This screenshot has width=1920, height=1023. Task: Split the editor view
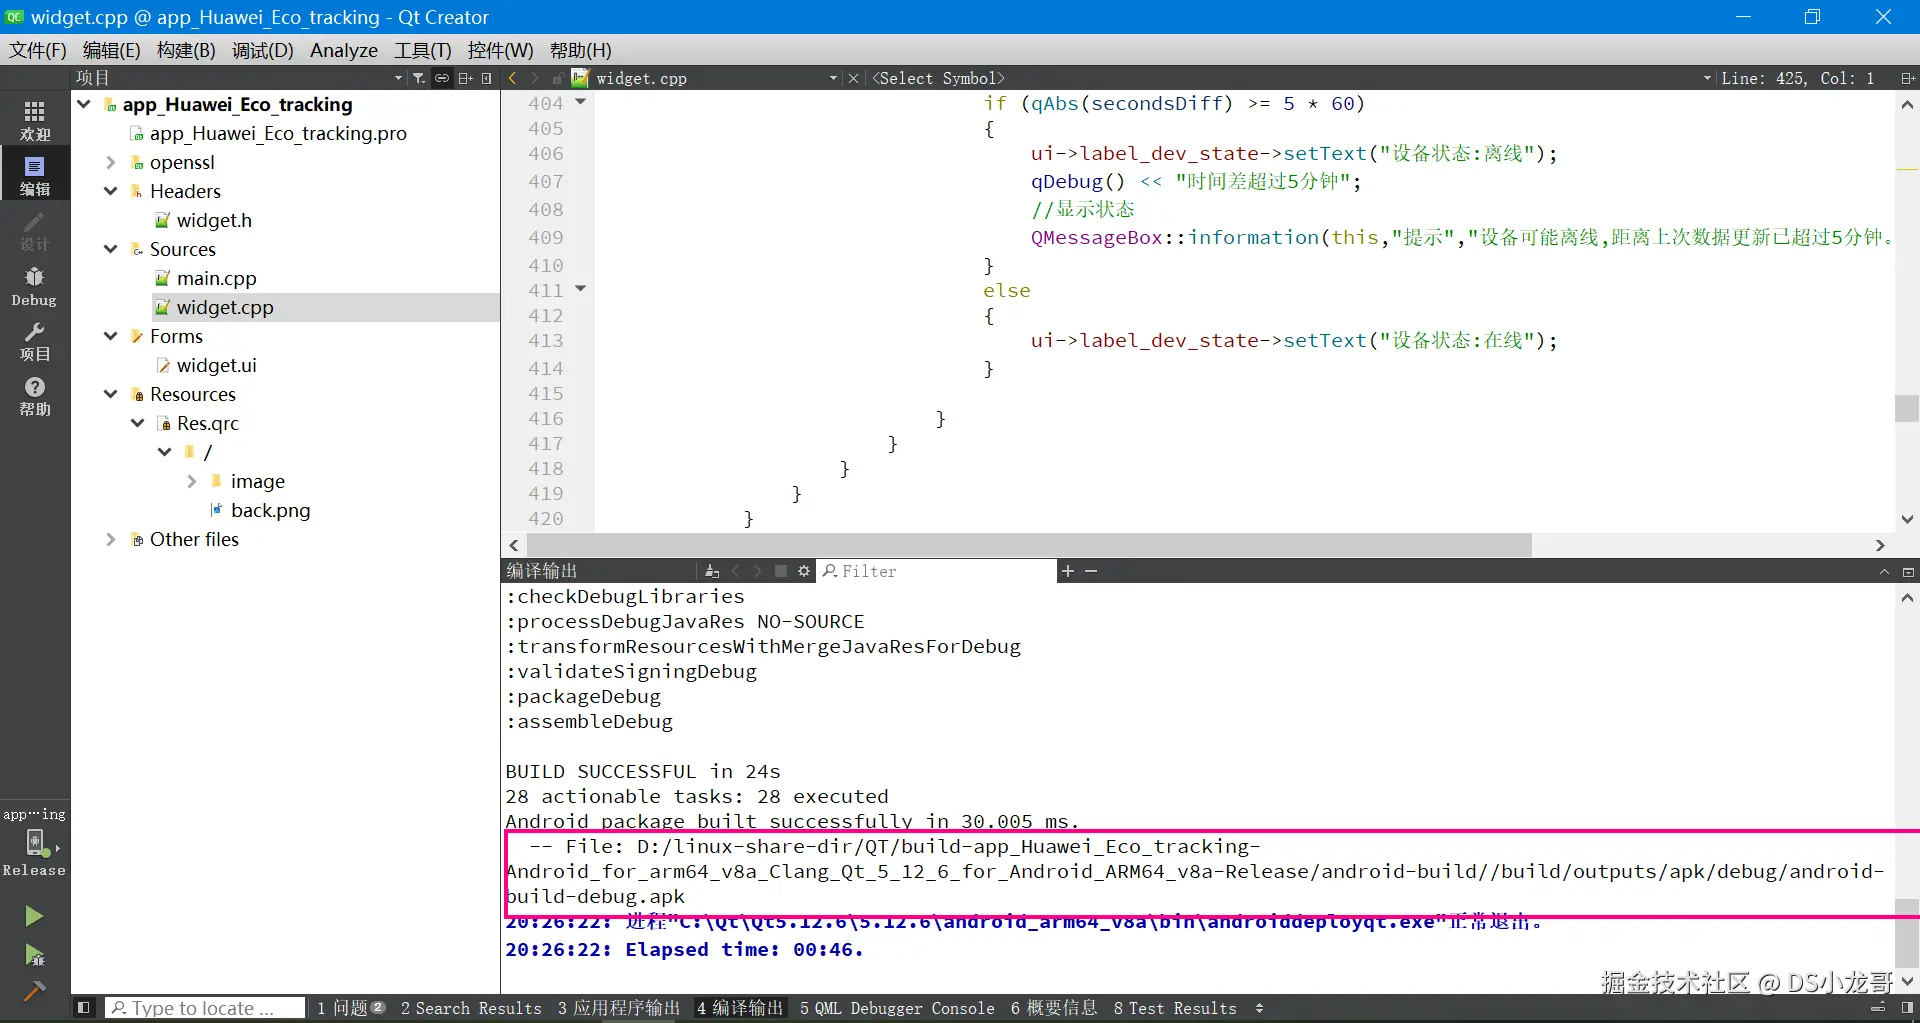(x=1907, y=78)
